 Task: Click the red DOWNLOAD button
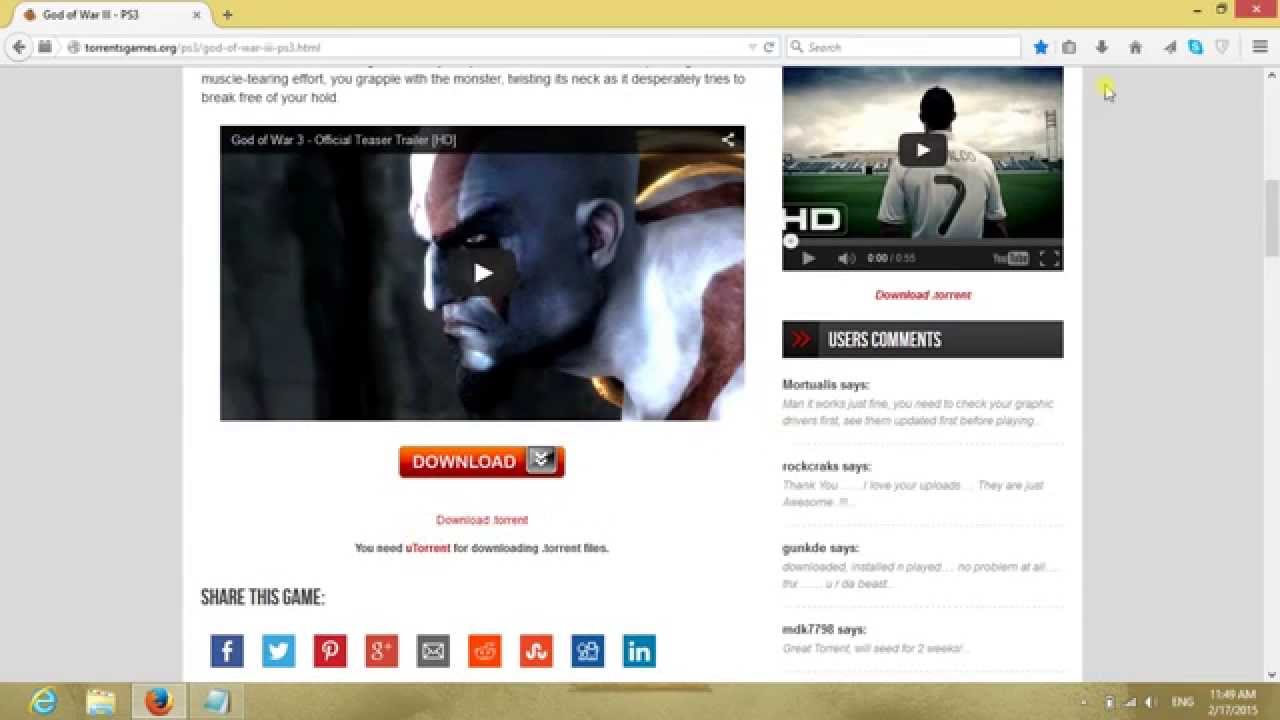(x=482, y=461)
